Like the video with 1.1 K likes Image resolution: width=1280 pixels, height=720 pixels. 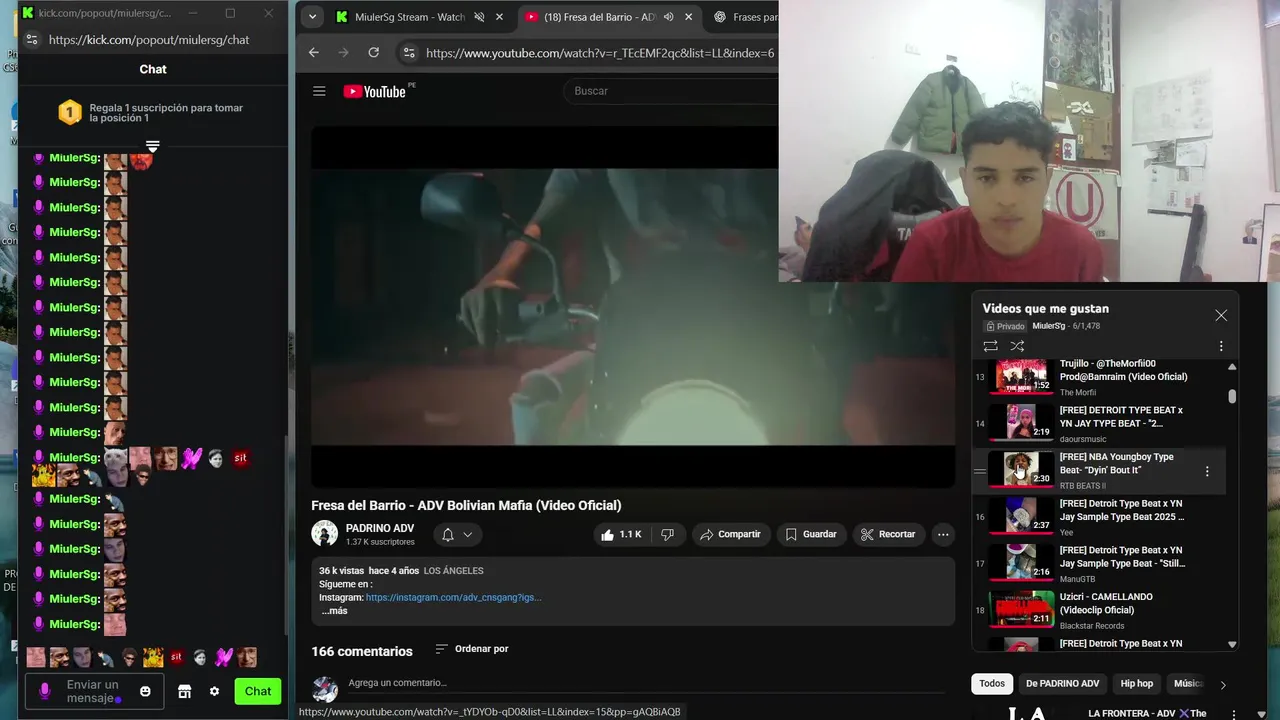pyautogui.click(x=621, y=535)
